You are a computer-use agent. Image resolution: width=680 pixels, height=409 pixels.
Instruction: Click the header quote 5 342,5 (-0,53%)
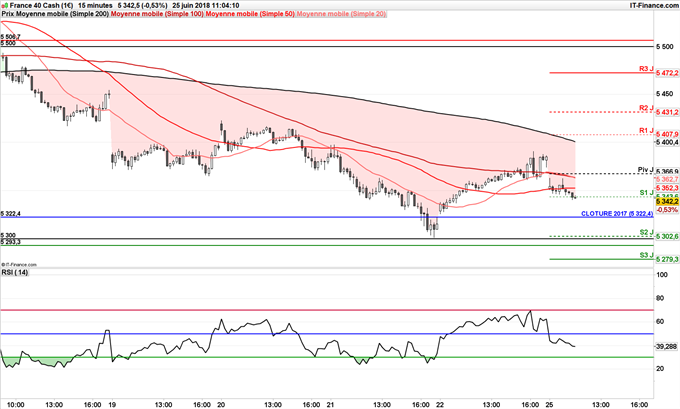[143, 6]
